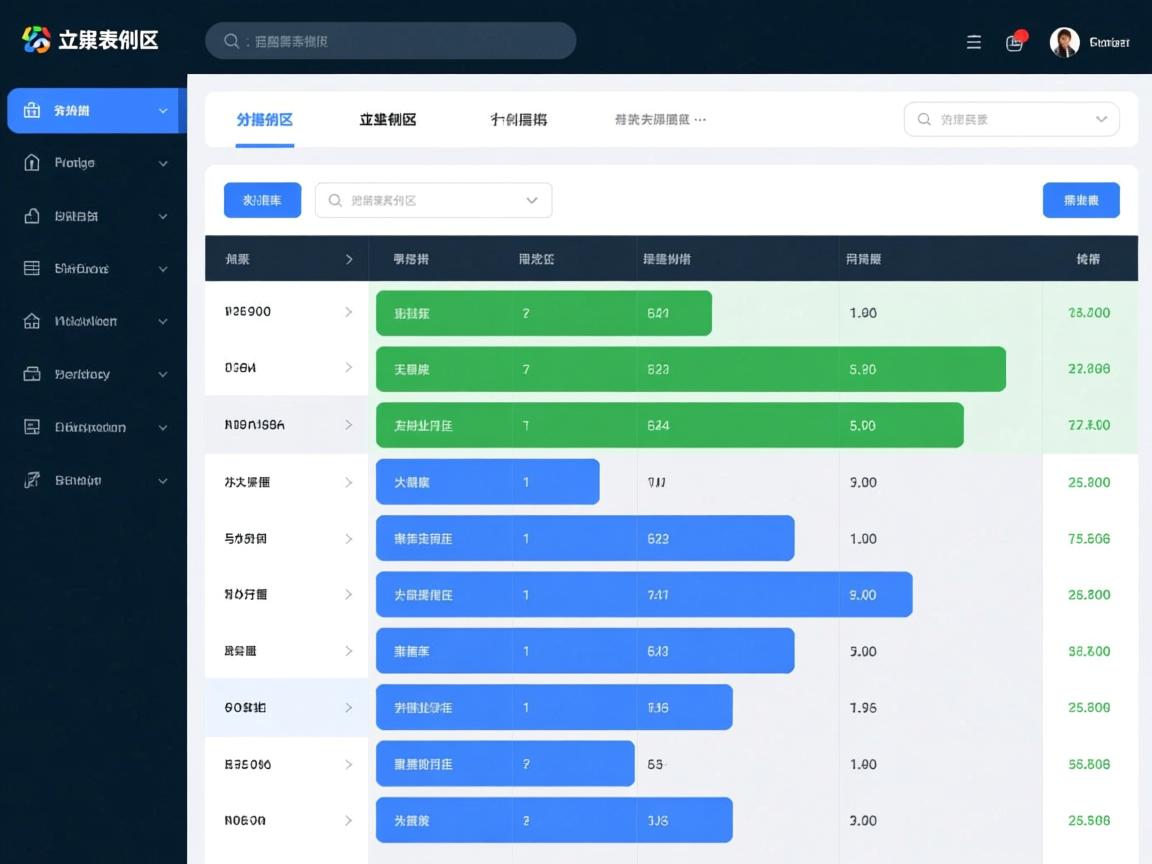
Task: Click the colorful app logo in top-left corner
Action: (36, 40)
